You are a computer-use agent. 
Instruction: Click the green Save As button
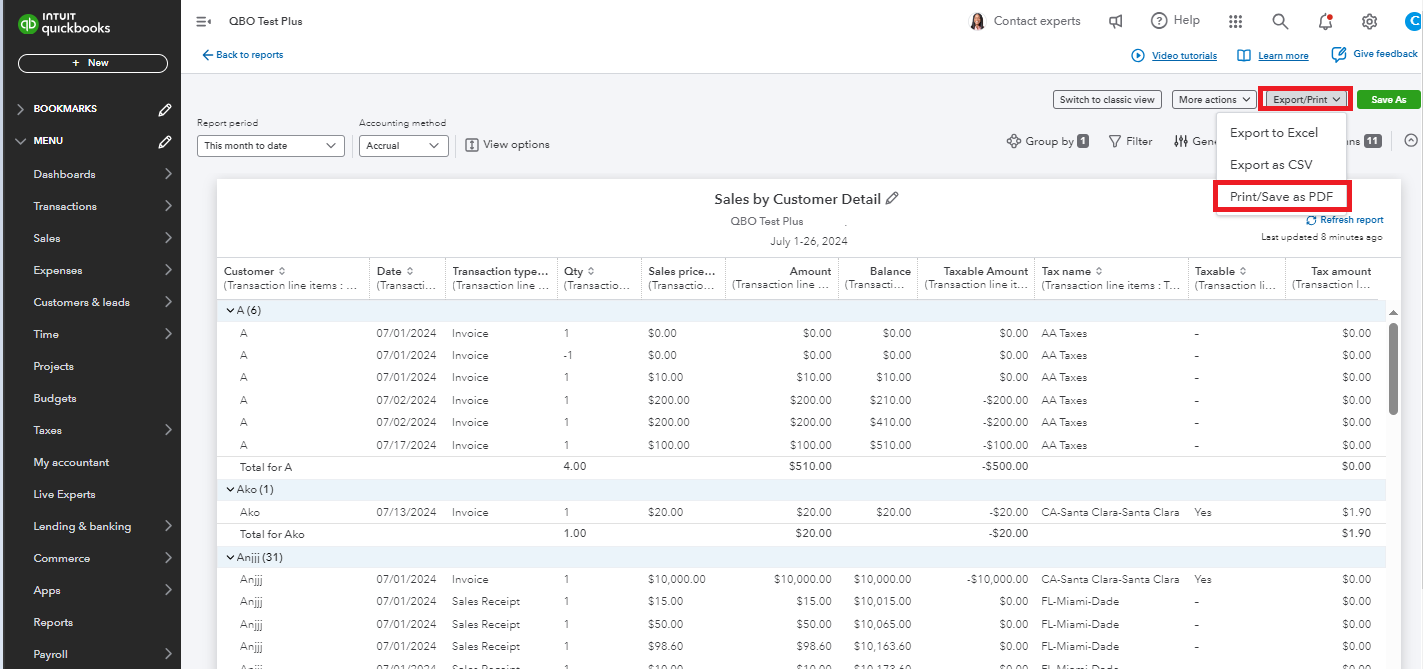[1388, 100]
